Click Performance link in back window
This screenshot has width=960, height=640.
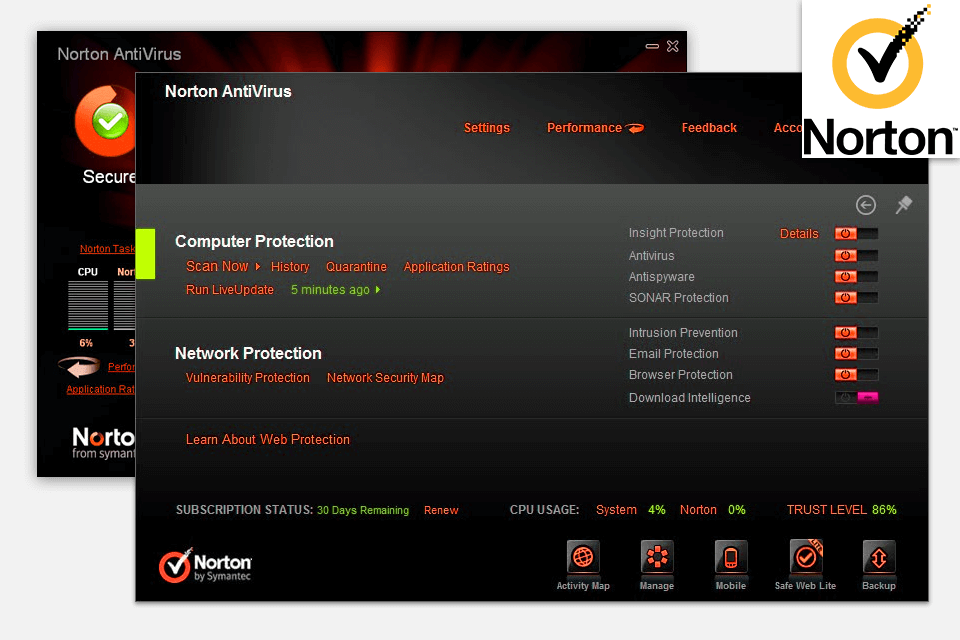[121, 367]
